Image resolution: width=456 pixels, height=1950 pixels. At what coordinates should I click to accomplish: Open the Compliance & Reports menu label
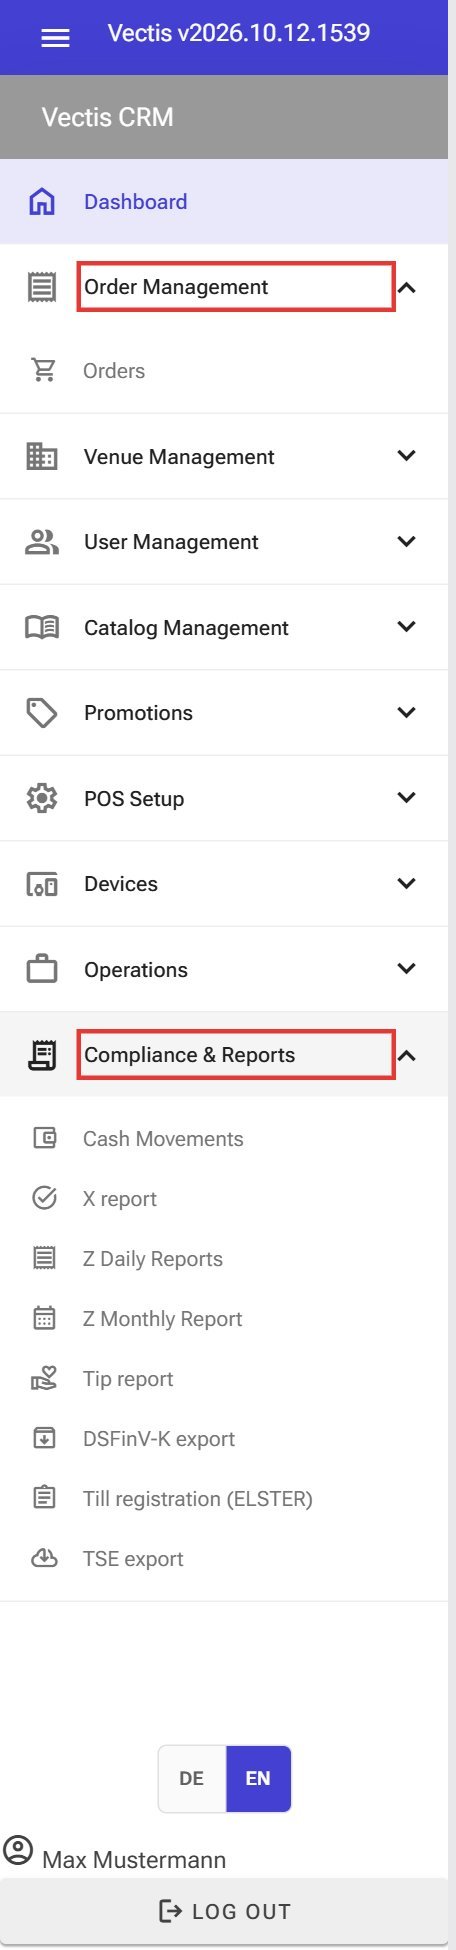[x=189, y=1055]
